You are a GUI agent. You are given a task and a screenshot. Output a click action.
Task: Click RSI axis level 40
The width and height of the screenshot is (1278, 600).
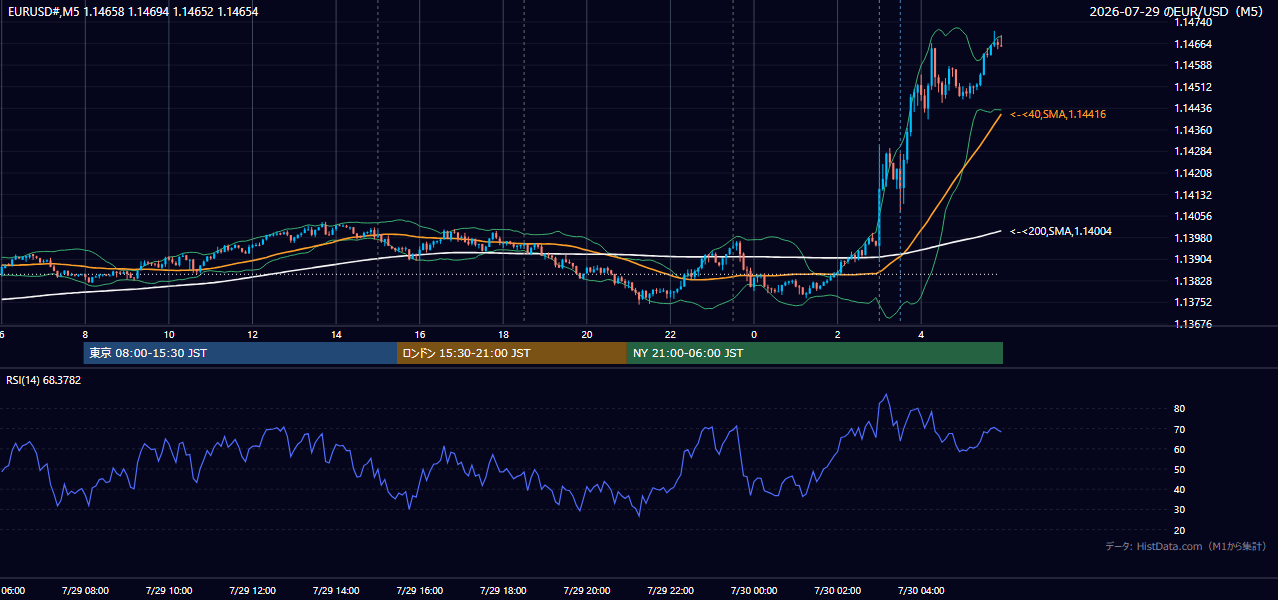click(1180, 489)
